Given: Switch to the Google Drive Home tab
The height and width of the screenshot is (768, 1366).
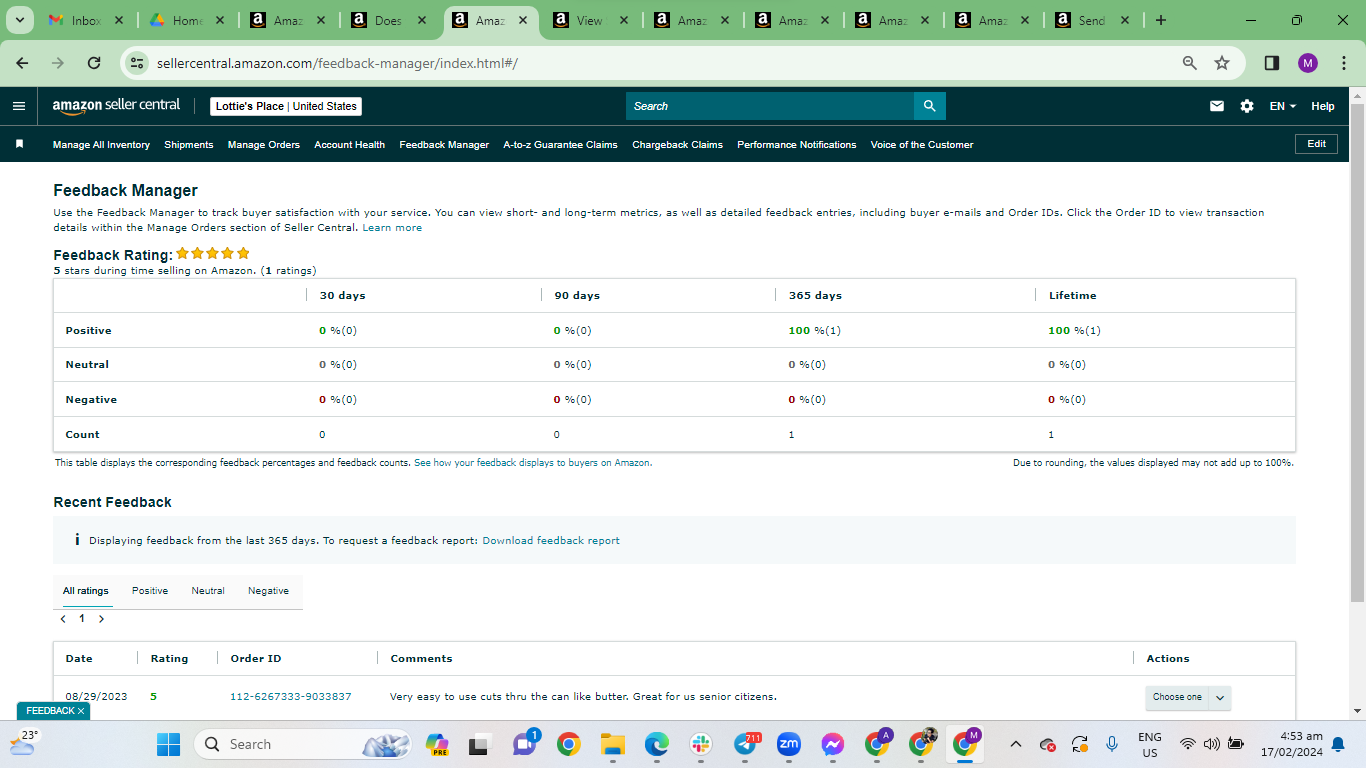Looking at the screenshot, I should coord(186,20).
